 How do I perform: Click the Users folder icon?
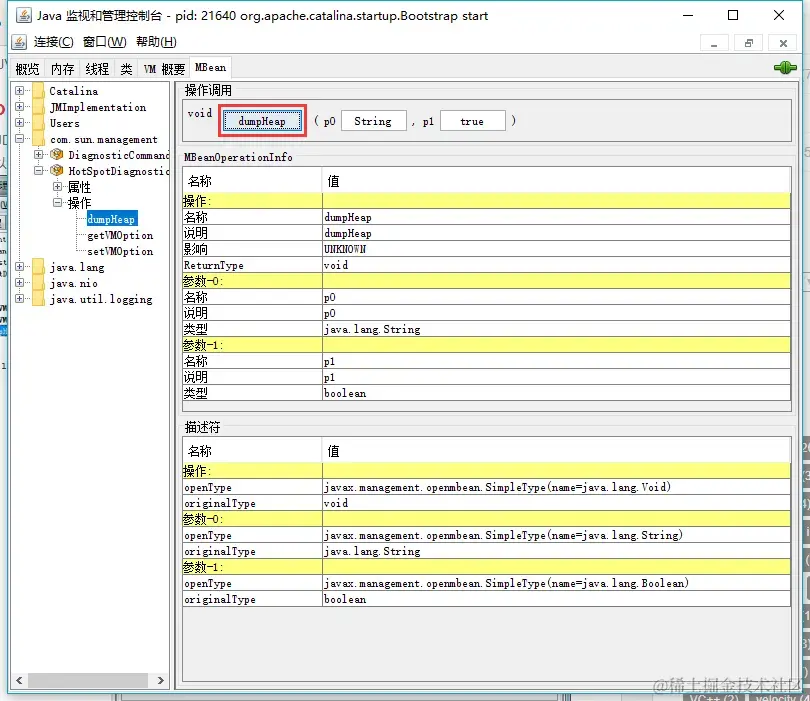38,123
